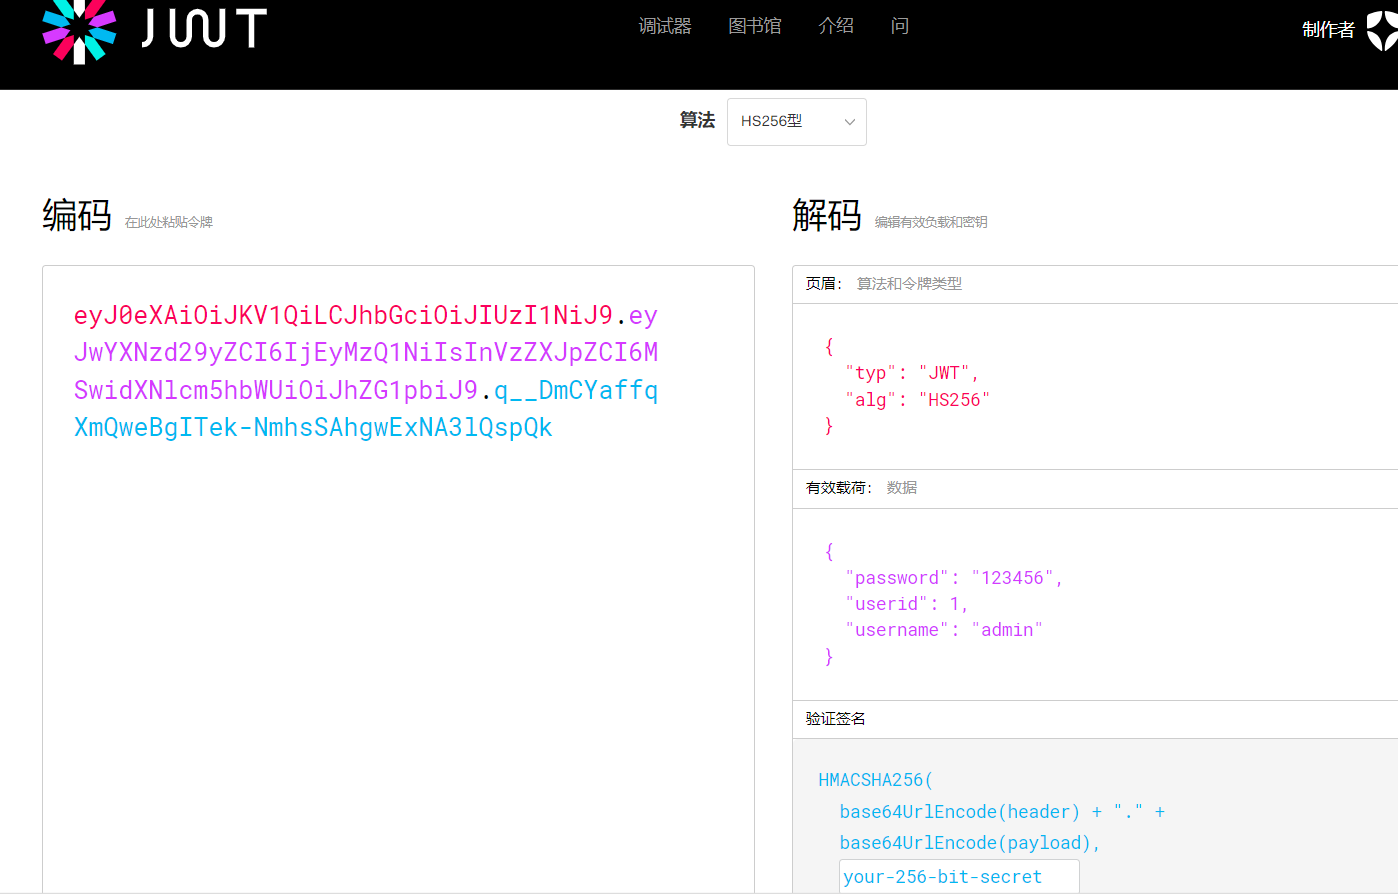Select the 问 navigation item
This screenshot has width=1398, height=894.
click(x=899, y=25)
